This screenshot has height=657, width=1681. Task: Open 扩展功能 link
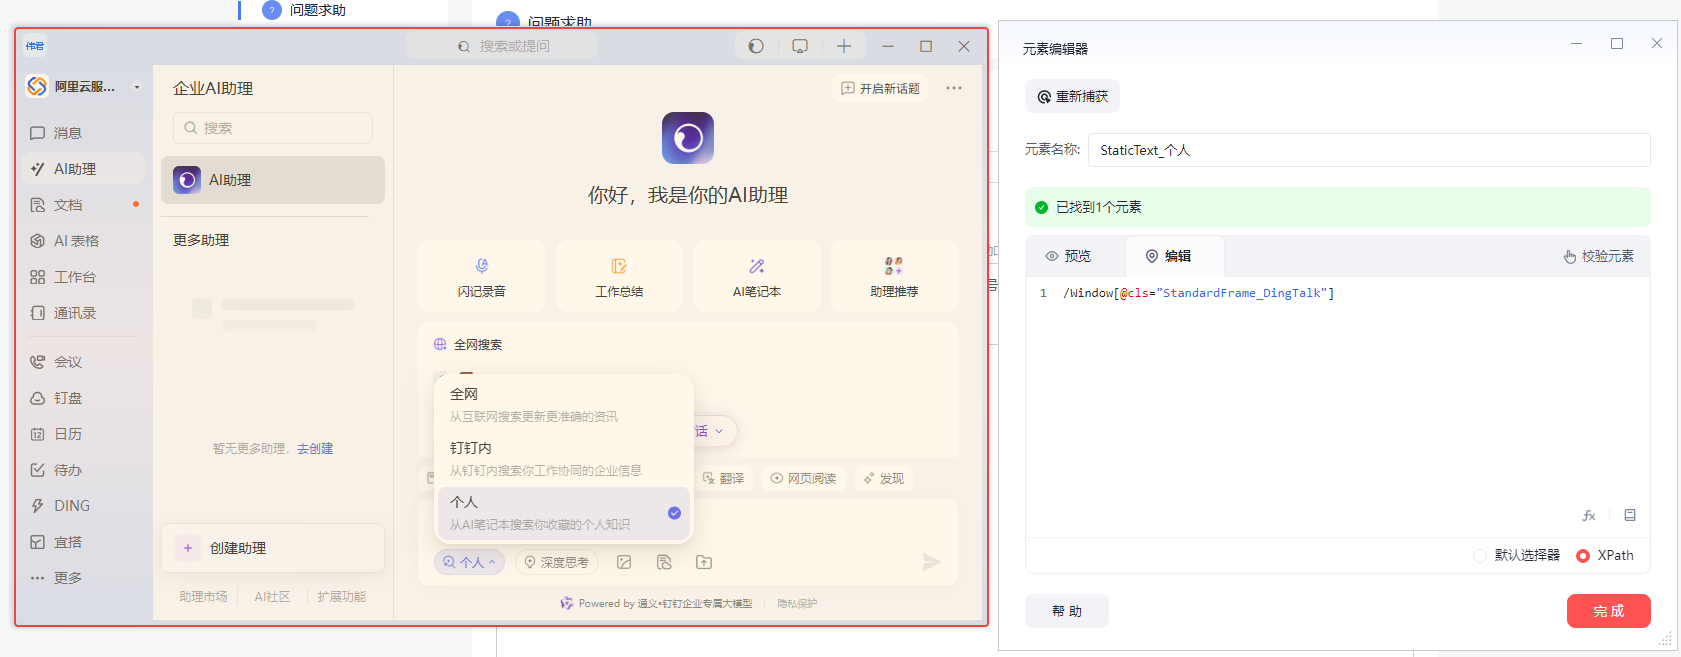tap(341, 597)
